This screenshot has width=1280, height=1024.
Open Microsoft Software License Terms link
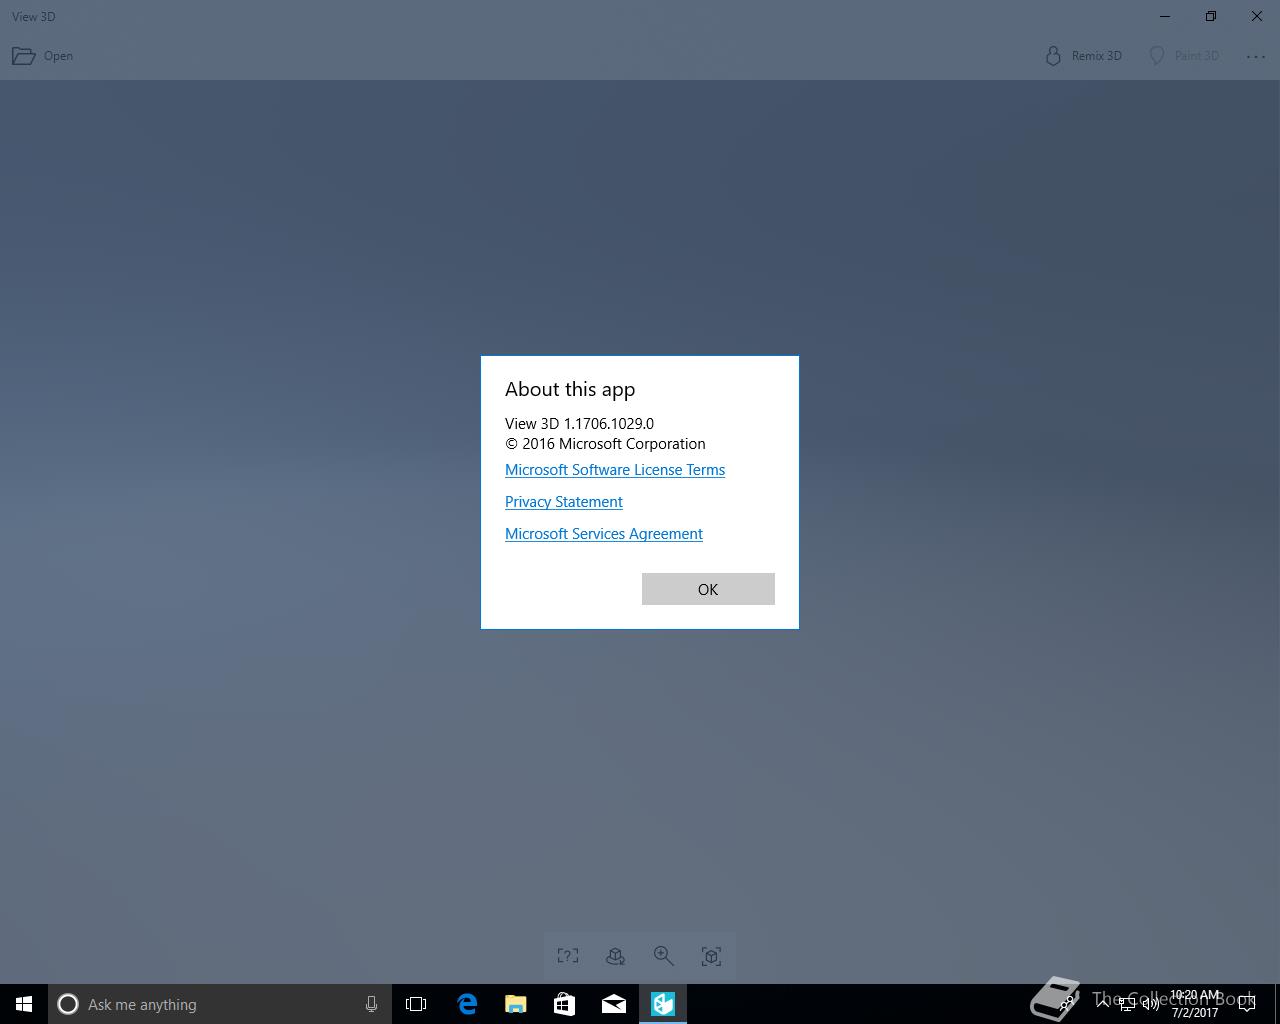pyautogui.click(x=615, y=470)
